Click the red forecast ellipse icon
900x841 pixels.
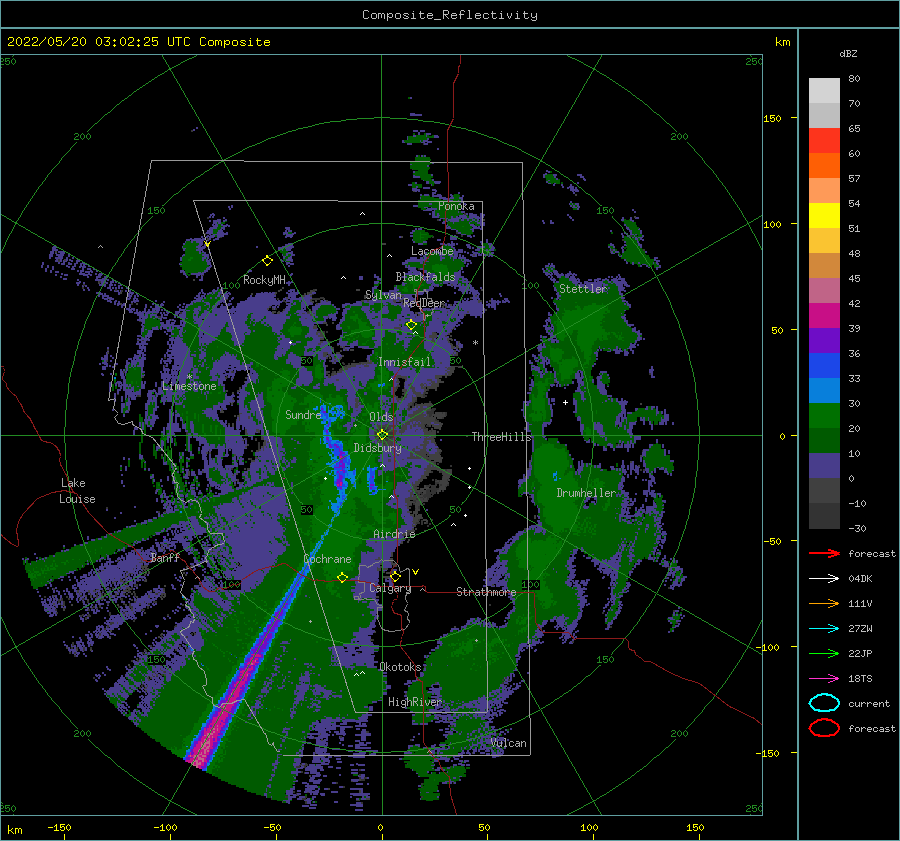pyautogui.click(x=824, y=728)
